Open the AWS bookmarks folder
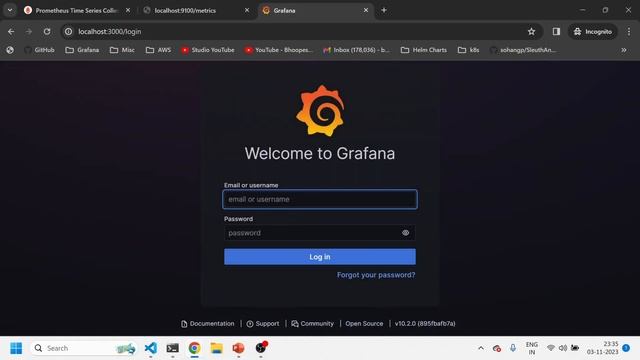640x360 pixels. pos(158,50)
